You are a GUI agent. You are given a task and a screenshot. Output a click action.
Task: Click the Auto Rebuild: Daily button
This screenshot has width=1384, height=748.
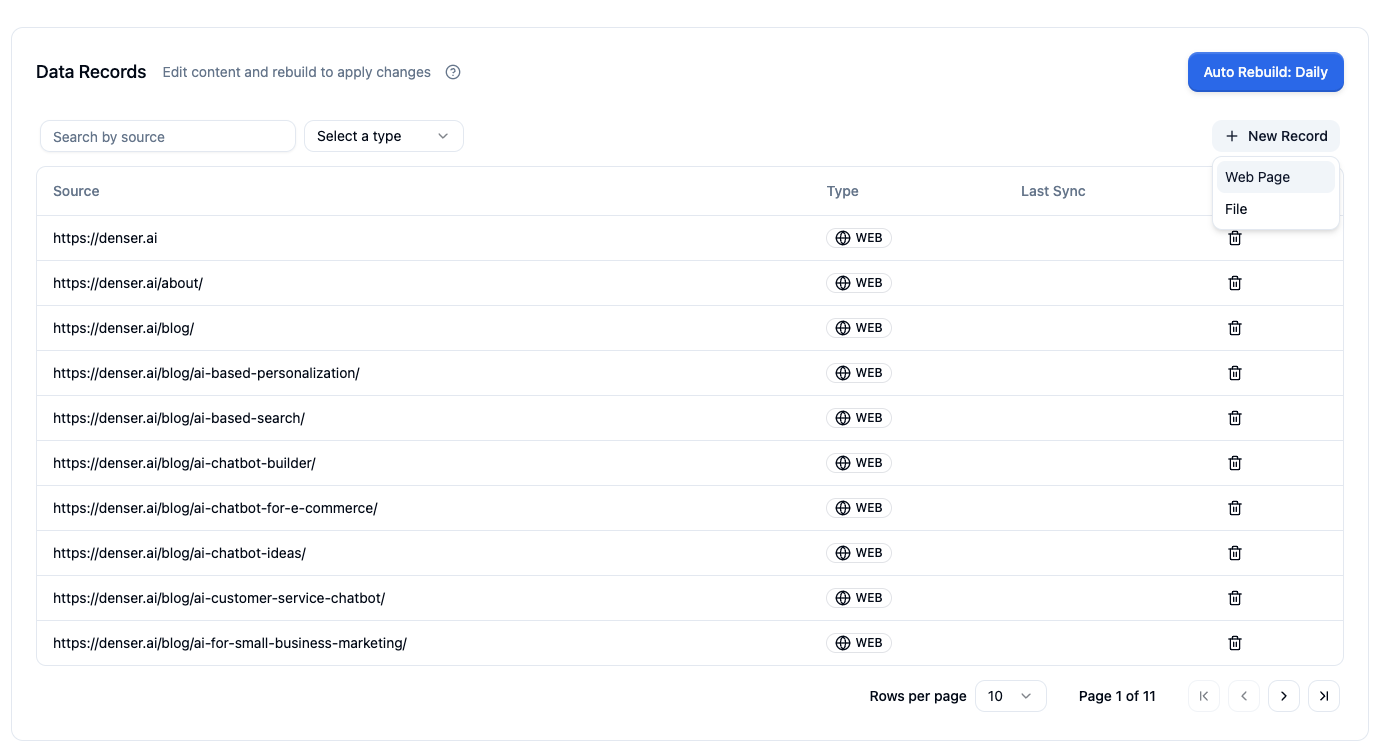pos(1266,72)
